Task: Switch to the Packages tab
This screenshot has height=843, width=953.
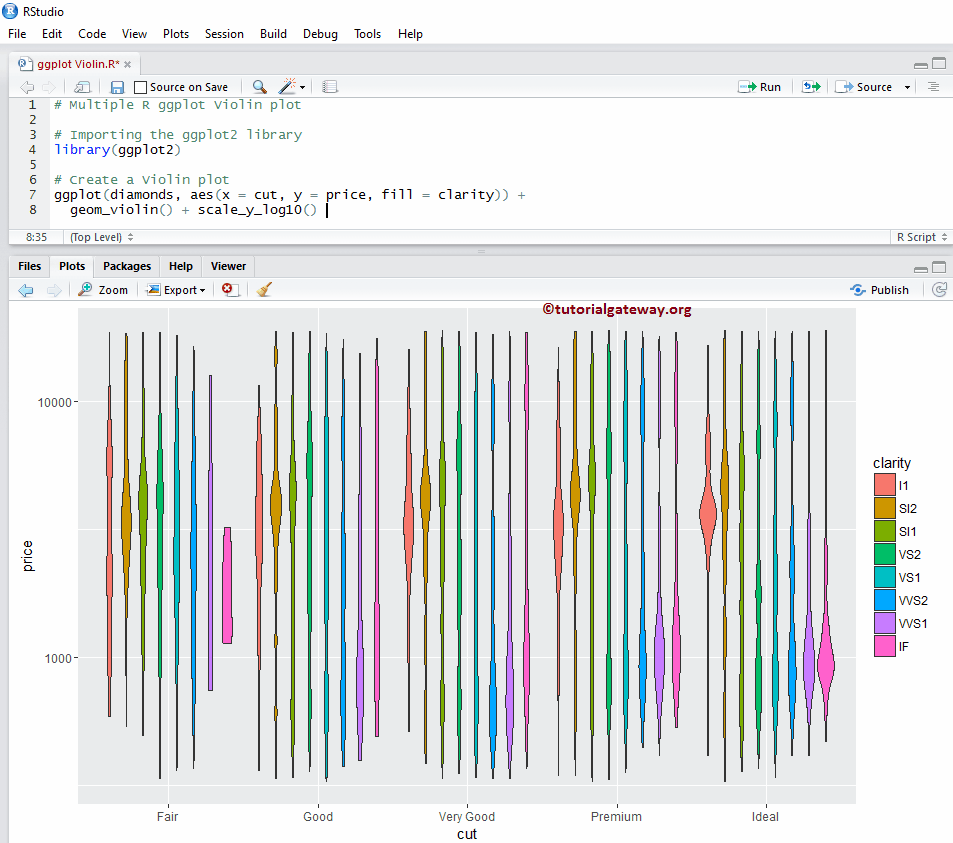Action: point(127,266)
